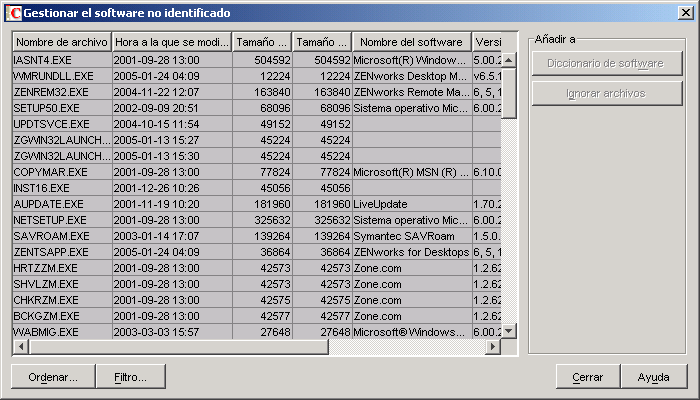
Task: Select WABMIG.EXE file name
Action: click(62, 332)
